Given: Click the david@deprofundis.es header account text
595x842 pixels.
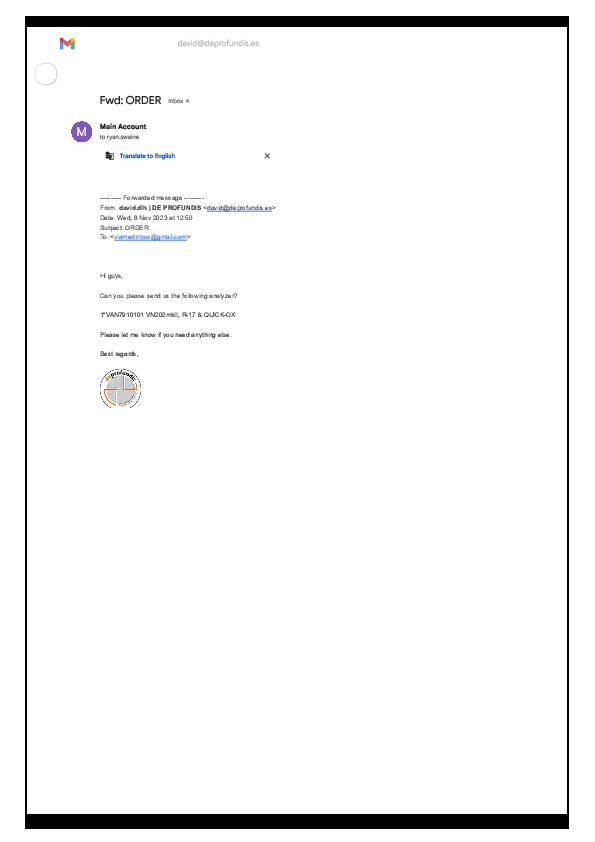Looking at the screenshot, I should pos(219,43).
